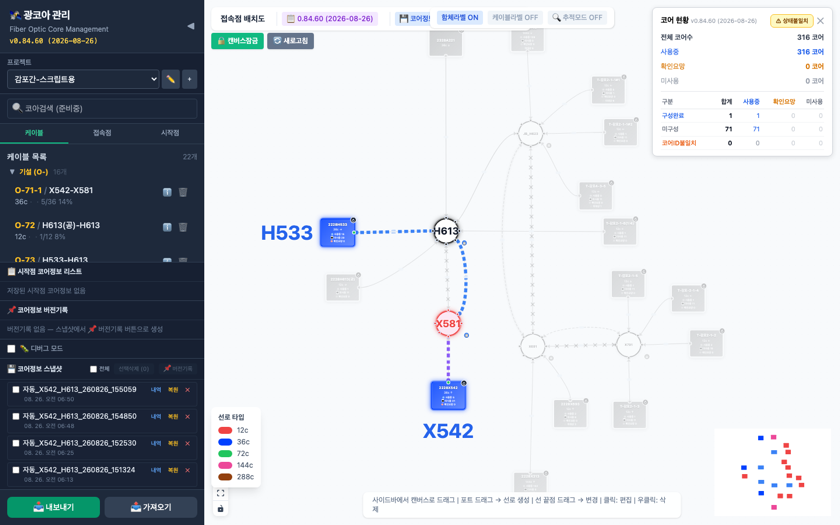Remove snapshot 자동_X542_H613_260826_151324 with red X
Screen dimensions: 840x525
[188, 470]
